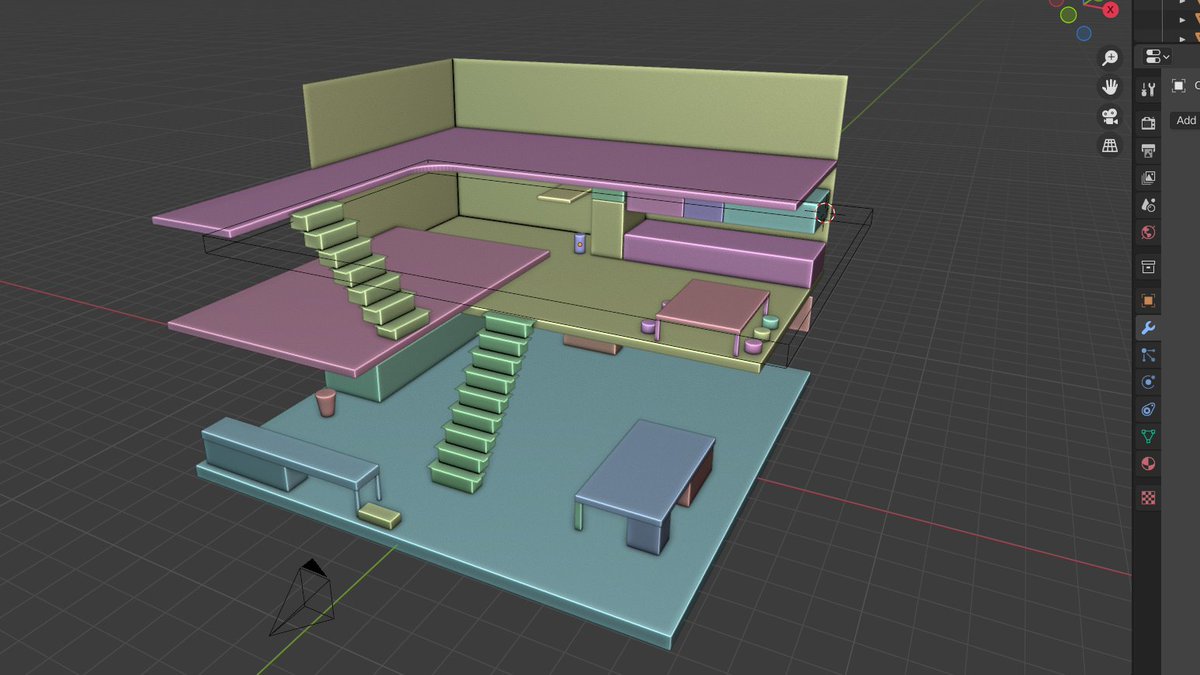1200x675 pixels.
Task: Select the Modifiers wrench tab
Action: (1148, 328)
